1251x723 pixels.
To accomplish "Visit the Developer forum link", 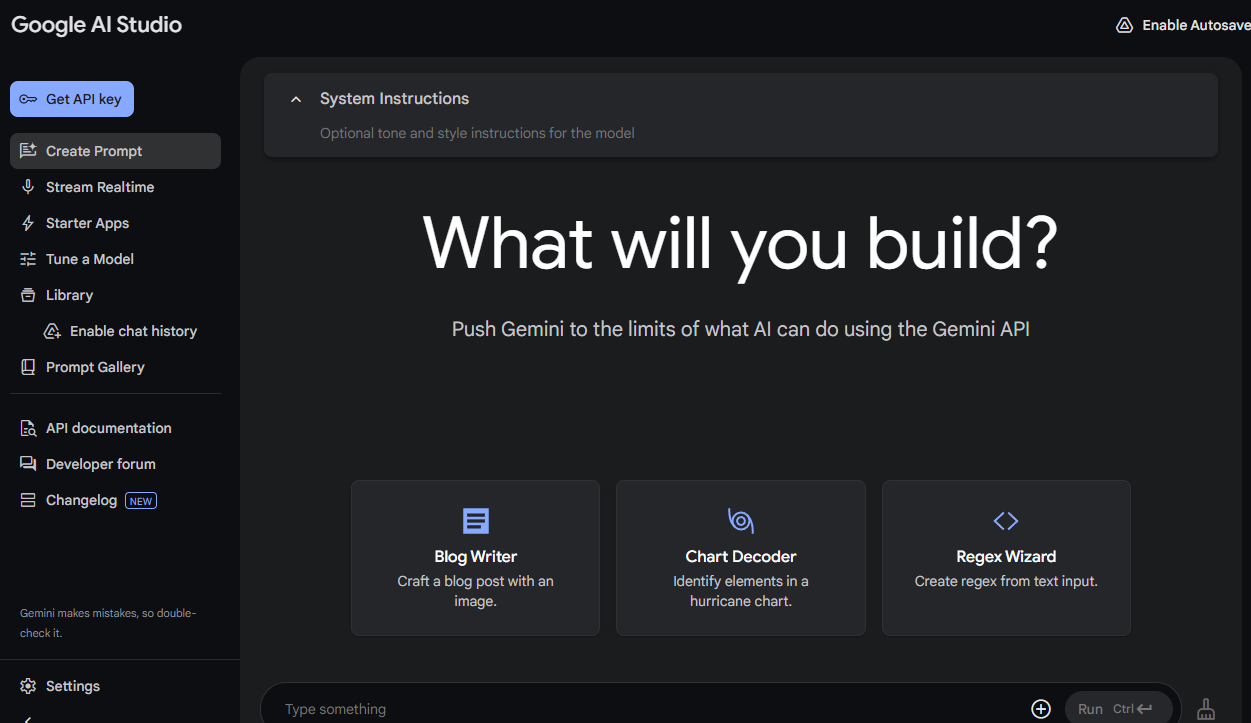I will 101,464.
